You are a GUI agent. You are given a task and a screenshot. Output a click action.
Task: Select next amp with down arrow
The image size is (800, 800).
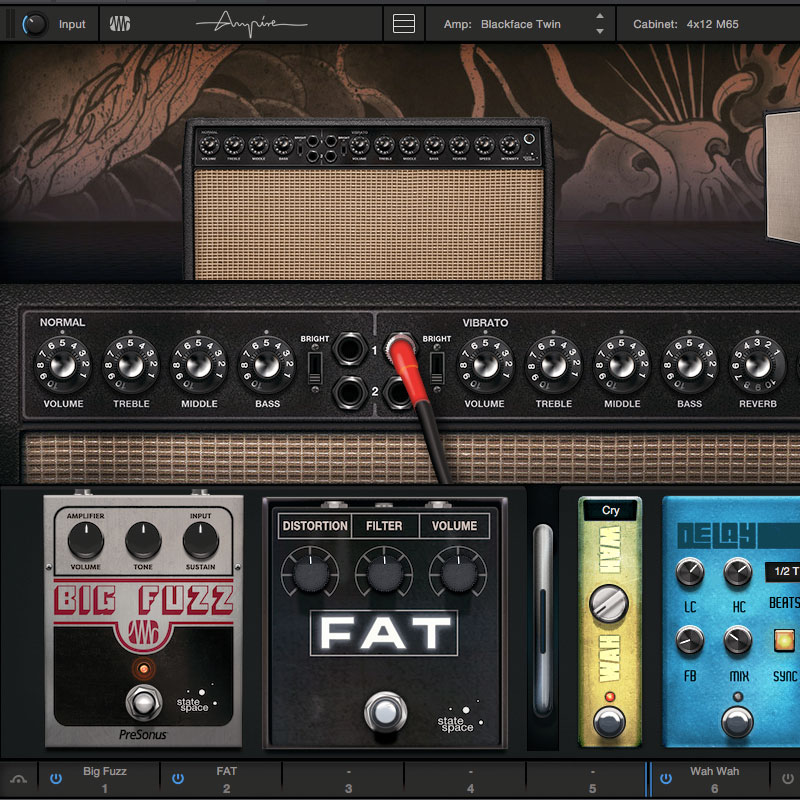tap(600, 32)
